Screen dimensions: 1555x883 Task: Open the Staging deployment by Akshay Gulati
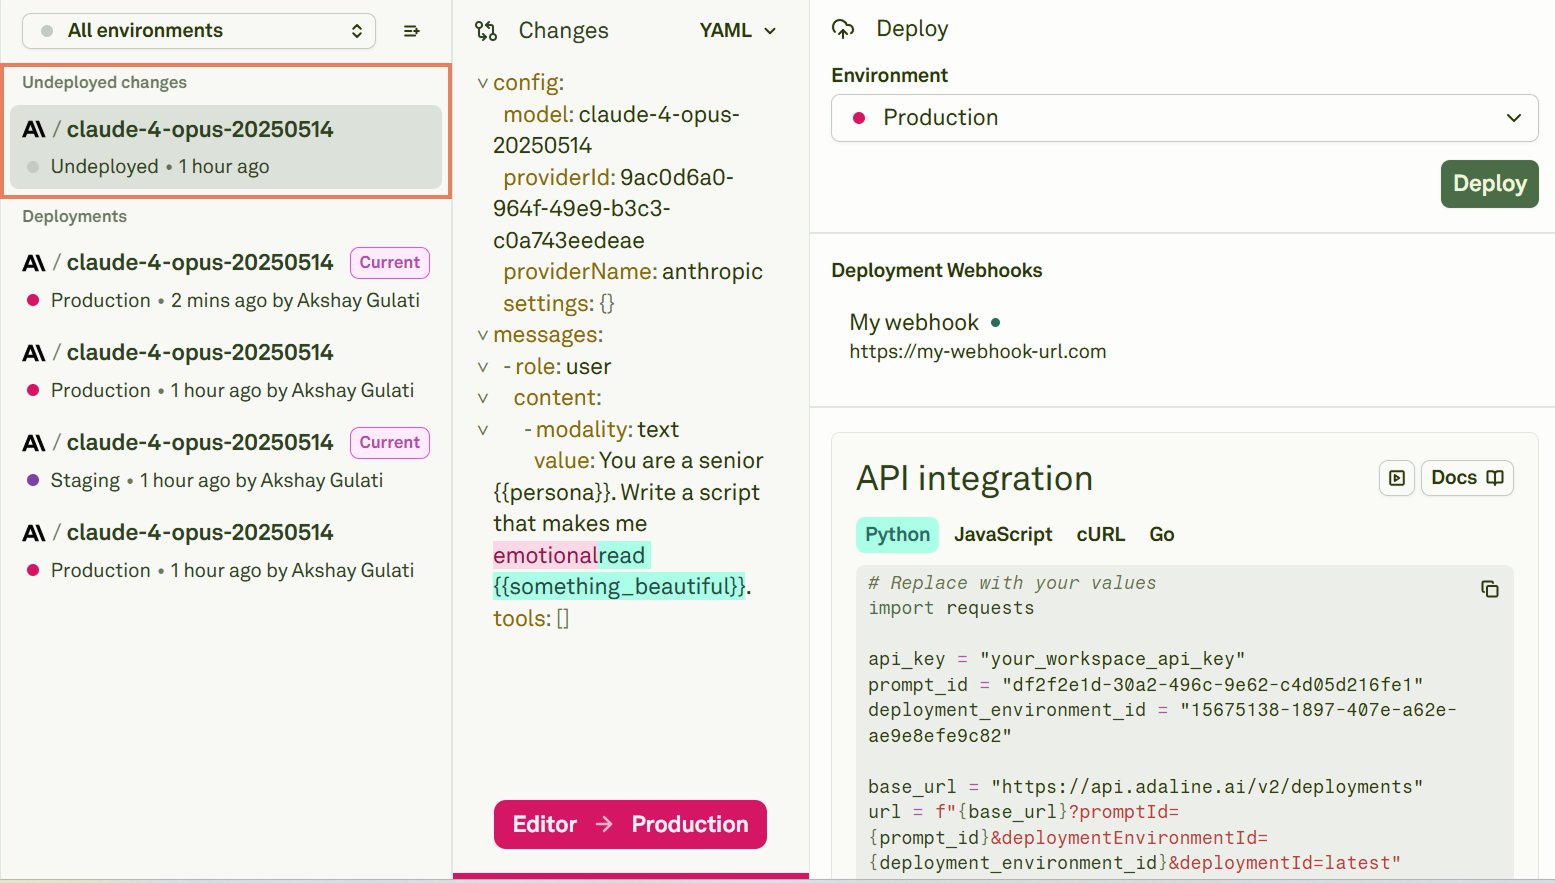(226, 461)
